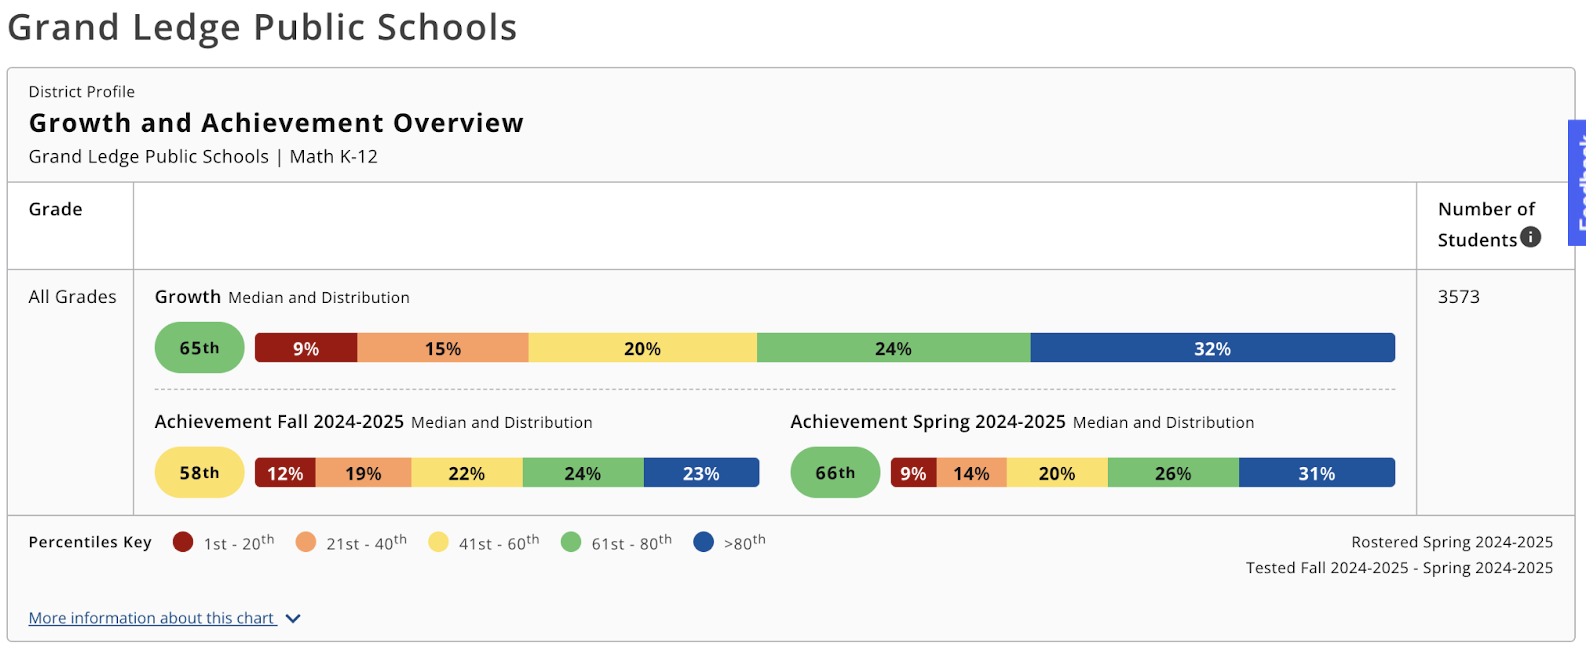
Task: Select the 9% red spring achievement segment
Action: (913, 473)
